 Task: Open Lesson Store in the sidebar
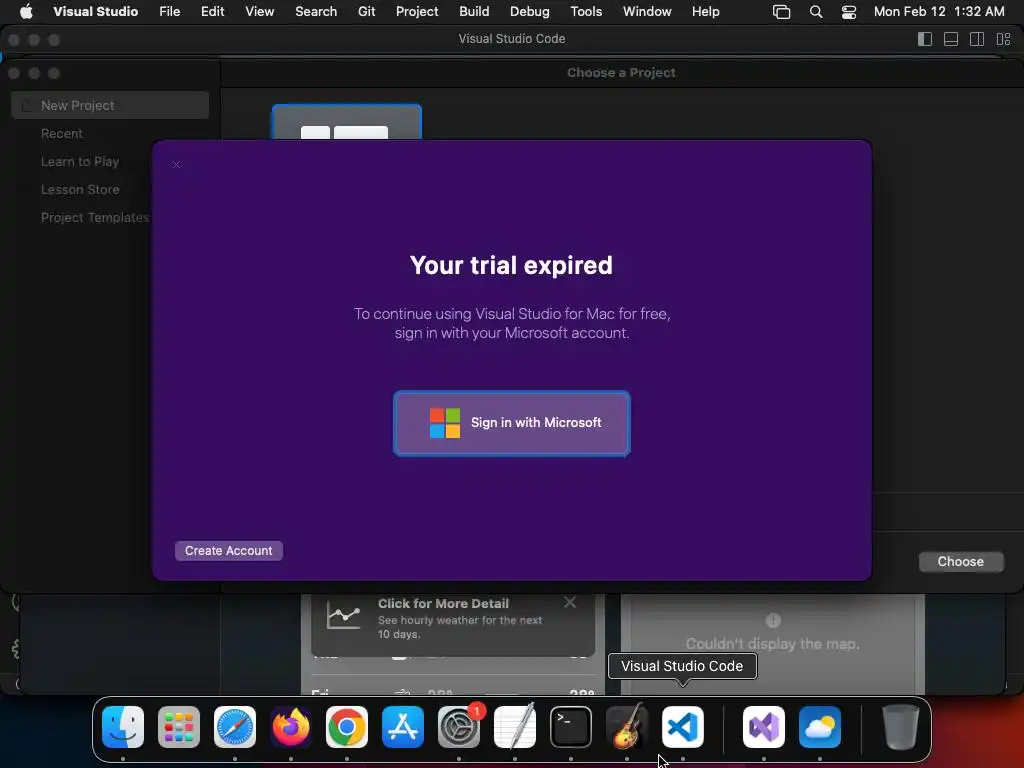(80, 189)
